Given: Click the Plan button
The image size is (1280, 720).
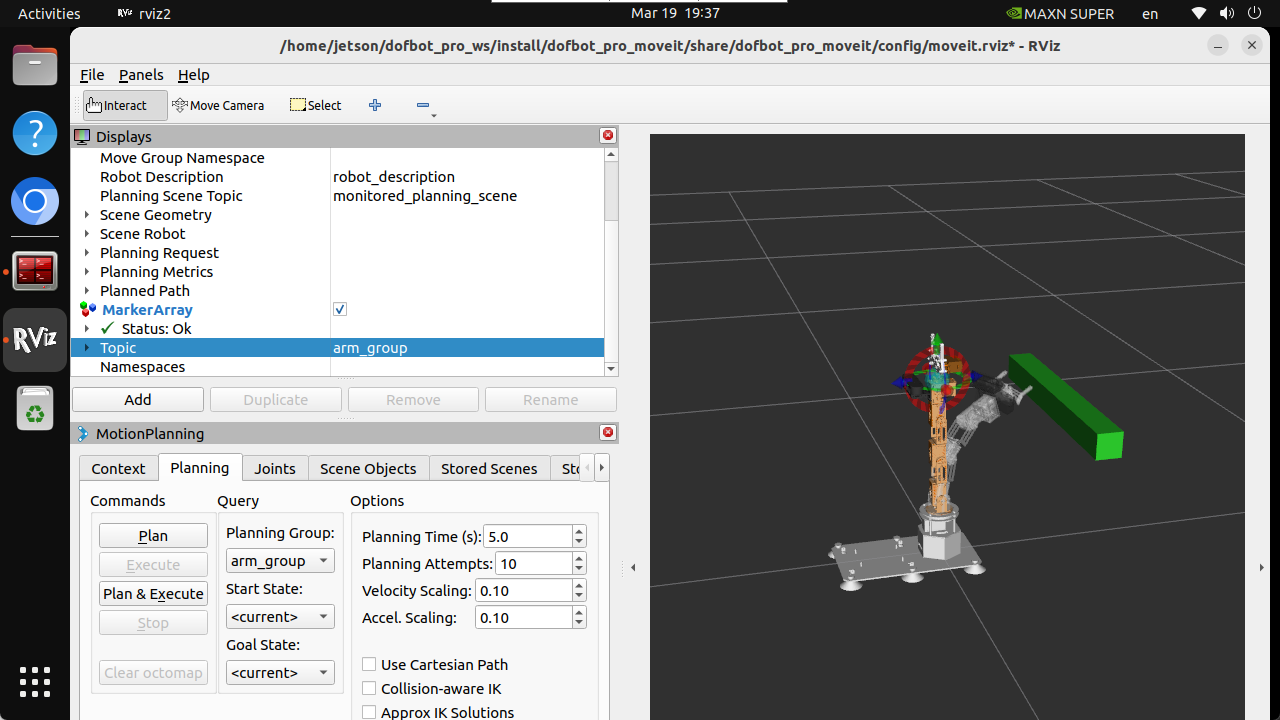Looking at the screenshot, I should (x=153, y=536).
